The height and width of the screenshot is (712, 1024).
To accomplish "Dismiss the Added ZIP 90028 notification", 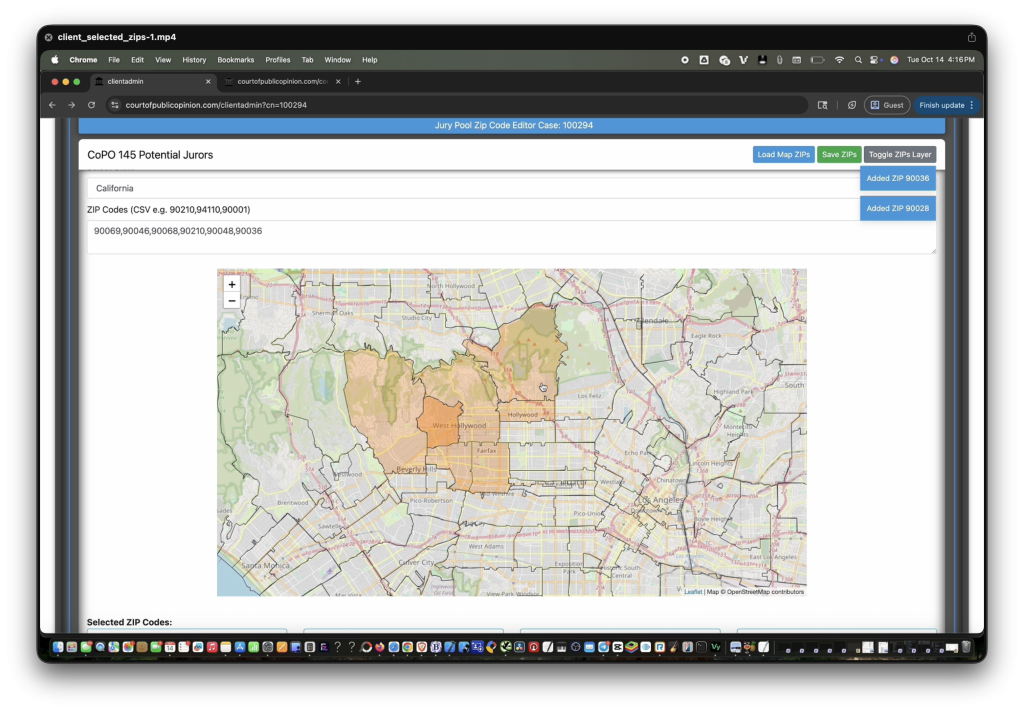I will click(x=897, y=208).
